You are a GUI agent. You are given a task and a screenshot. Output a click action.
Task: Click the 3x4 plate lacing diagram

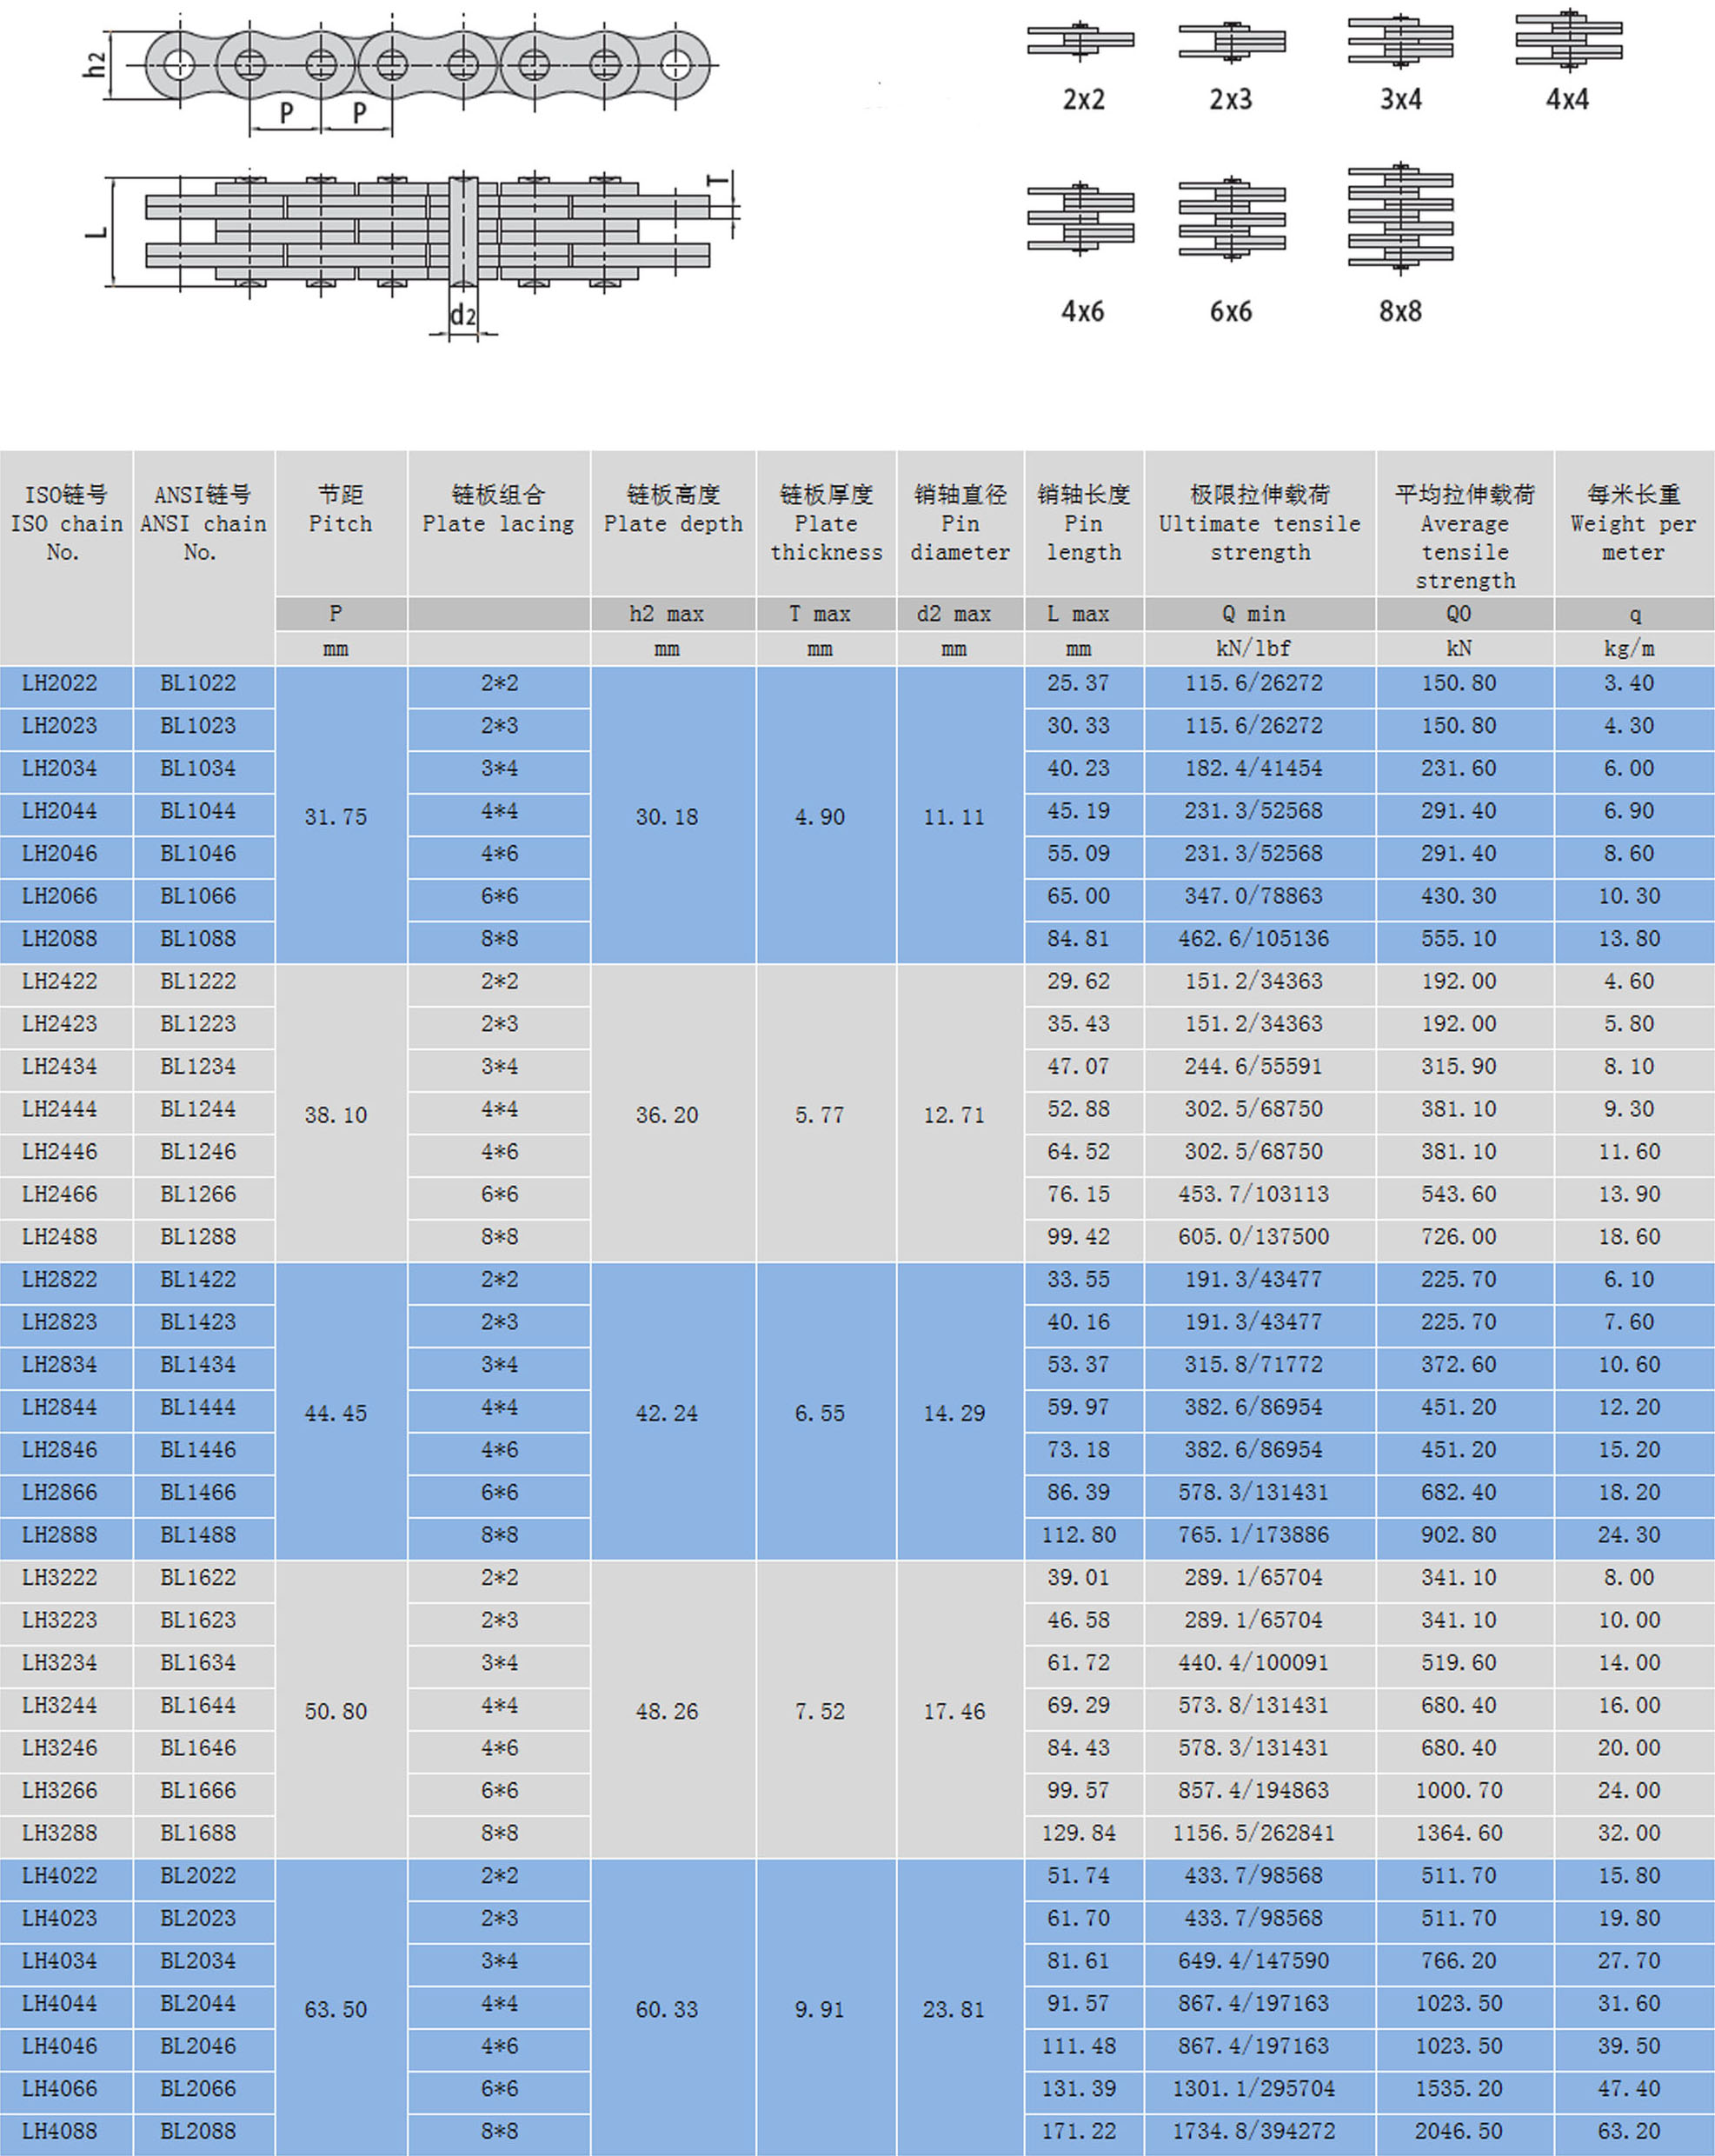[1400, 42]
